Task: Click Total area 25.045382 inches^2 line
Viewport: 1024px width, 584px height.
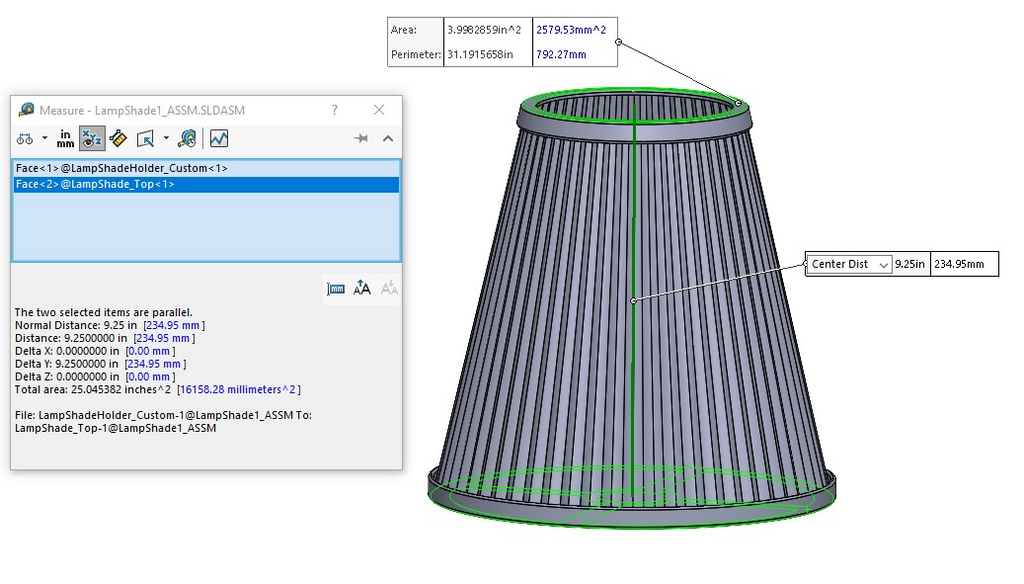Action: click(x=157, y=389)
